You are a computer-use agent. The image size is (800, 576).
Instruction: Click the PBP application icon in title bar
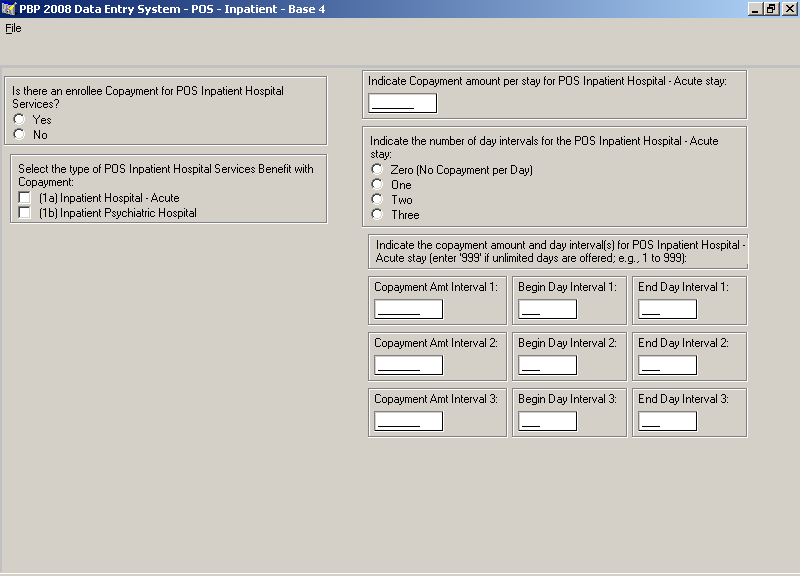(x=9, y=9)
